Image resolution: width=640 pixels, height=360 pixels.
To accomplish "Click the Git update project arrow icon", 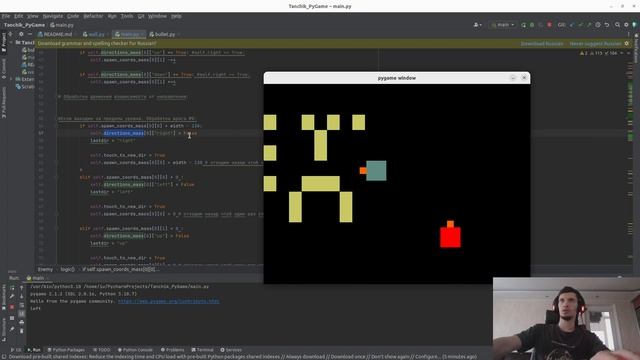I will (572, 25).
